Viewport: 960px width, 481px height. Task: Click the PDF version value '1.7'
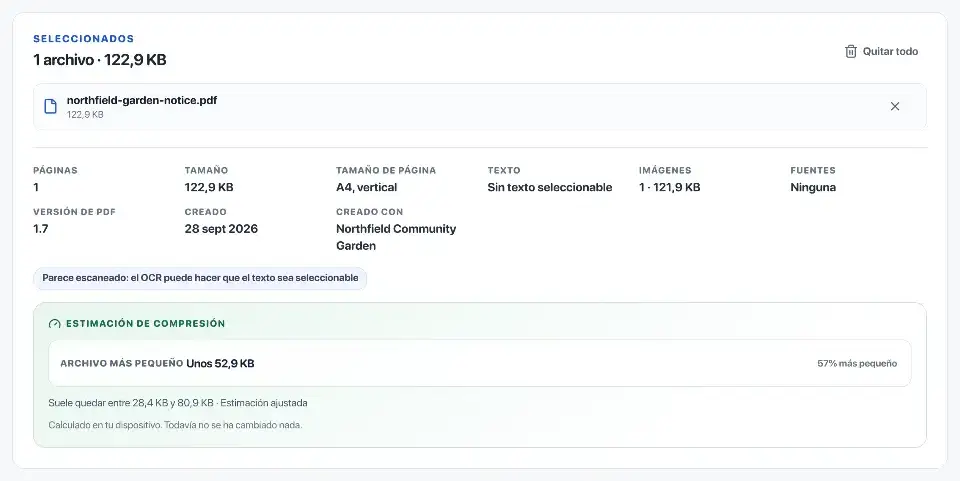click(x=40, y=229)
